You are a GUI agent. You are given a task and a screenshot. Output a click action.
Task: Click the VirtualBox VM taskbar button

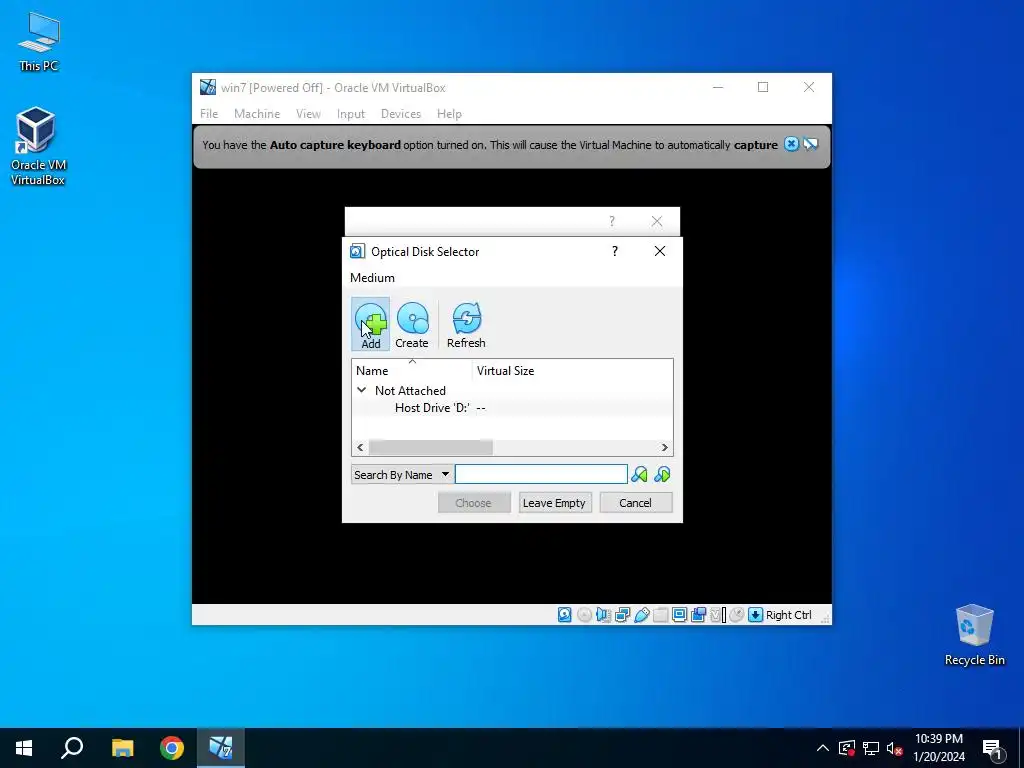coord(221,748)
